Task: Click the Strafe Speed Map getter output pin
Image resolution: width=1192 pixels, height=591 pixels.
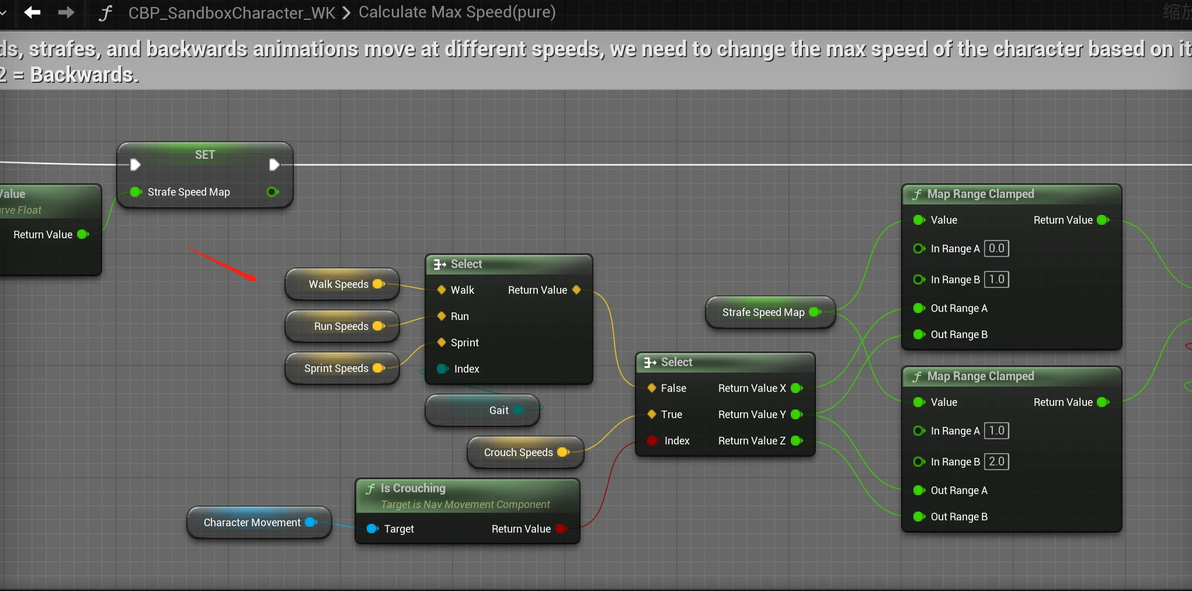Action: click(x=815, y=312)
